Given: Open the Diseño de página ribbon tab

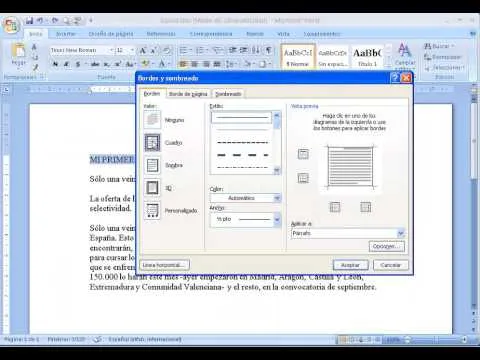Looking at the screenshot, I should [x=111, y=34].
